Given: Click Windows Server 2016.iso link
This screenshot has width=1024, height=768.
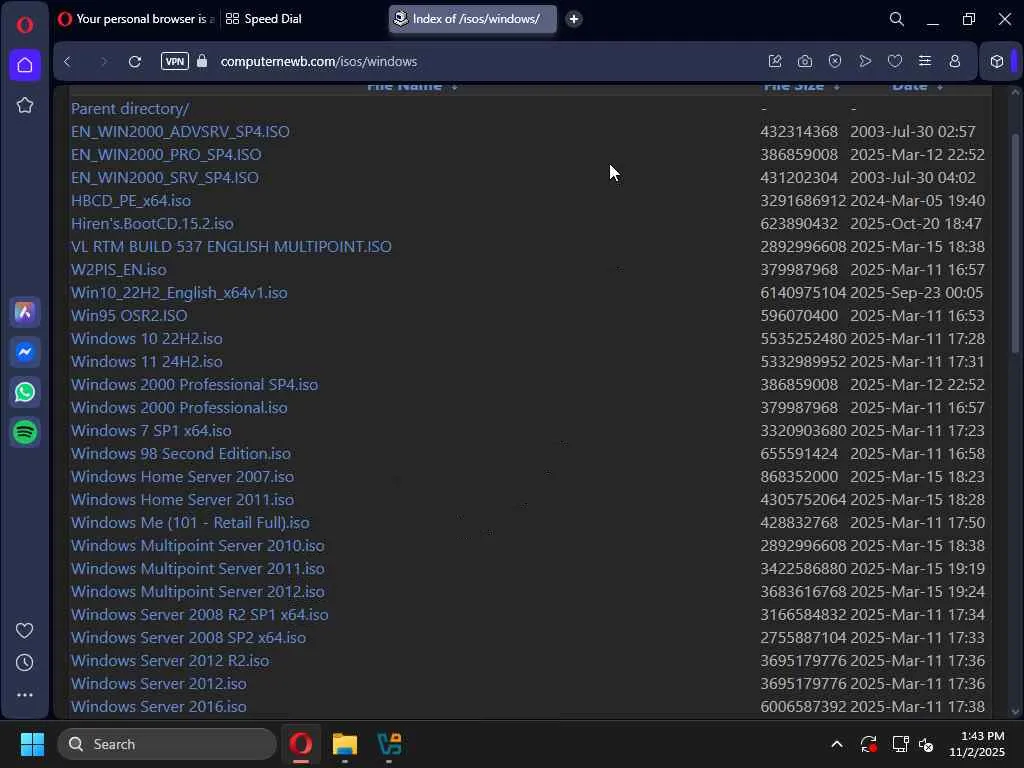Looking at the screenshot, I should pyautogui.click(x=159, y=707).
